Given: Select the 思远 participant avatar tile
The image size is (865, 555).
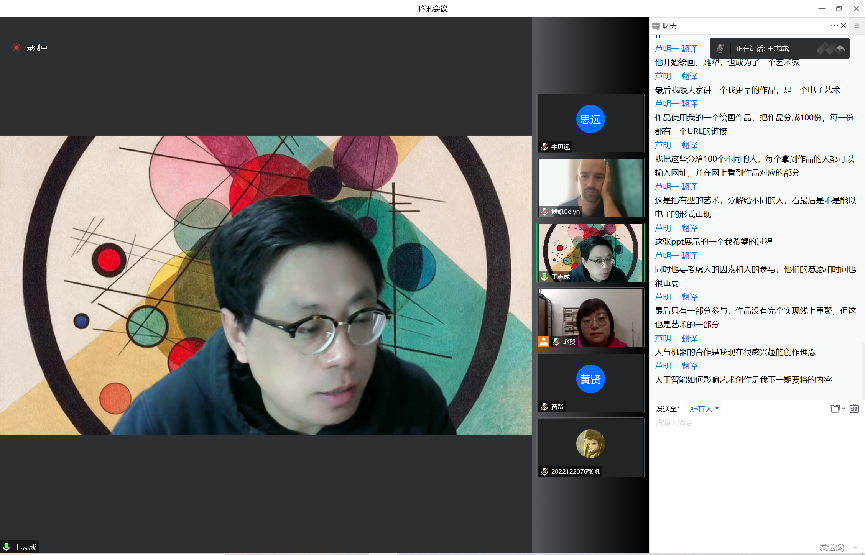Looking at the screenshot, I should coord(590,121).
